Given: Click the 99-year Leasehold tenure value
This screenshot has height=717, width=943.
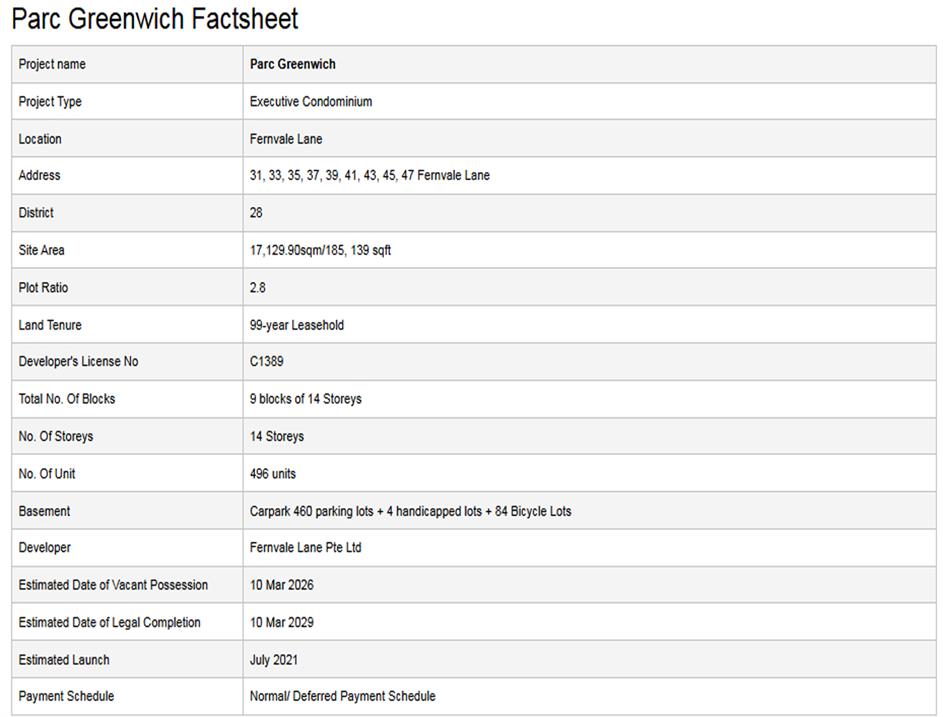Looking at the screenshot, I should point(297,325).
